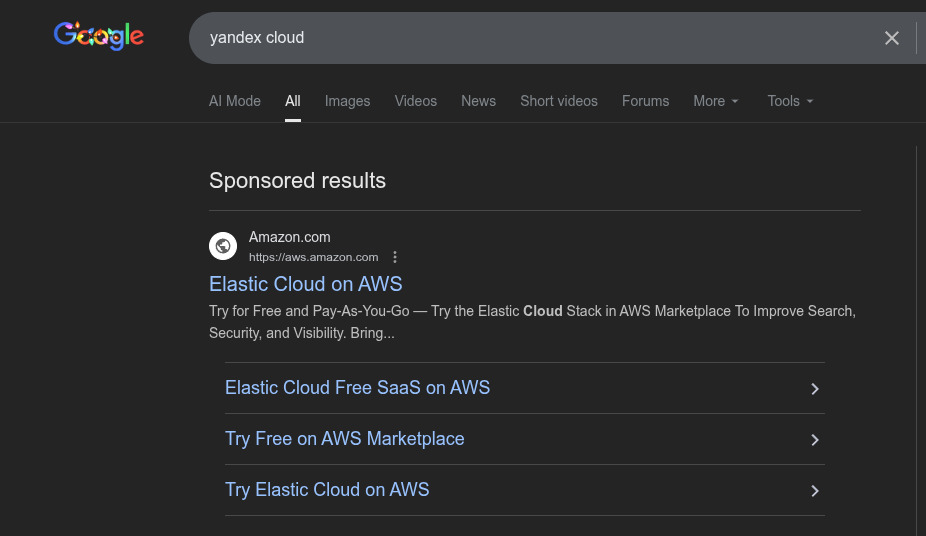Go to the Videos tab
This screenshot has height=536, width=926.
coord(415,101)
